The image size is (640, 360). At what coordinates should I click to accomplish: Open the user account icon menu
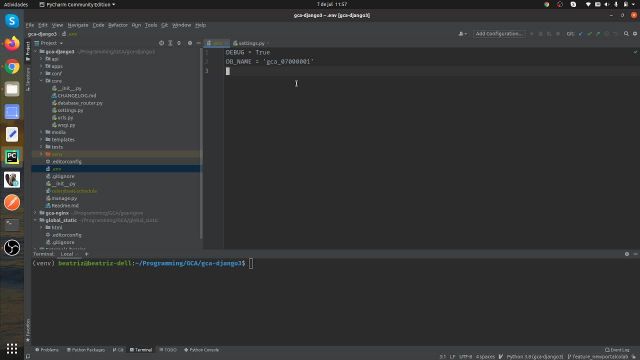click(462, 34)
